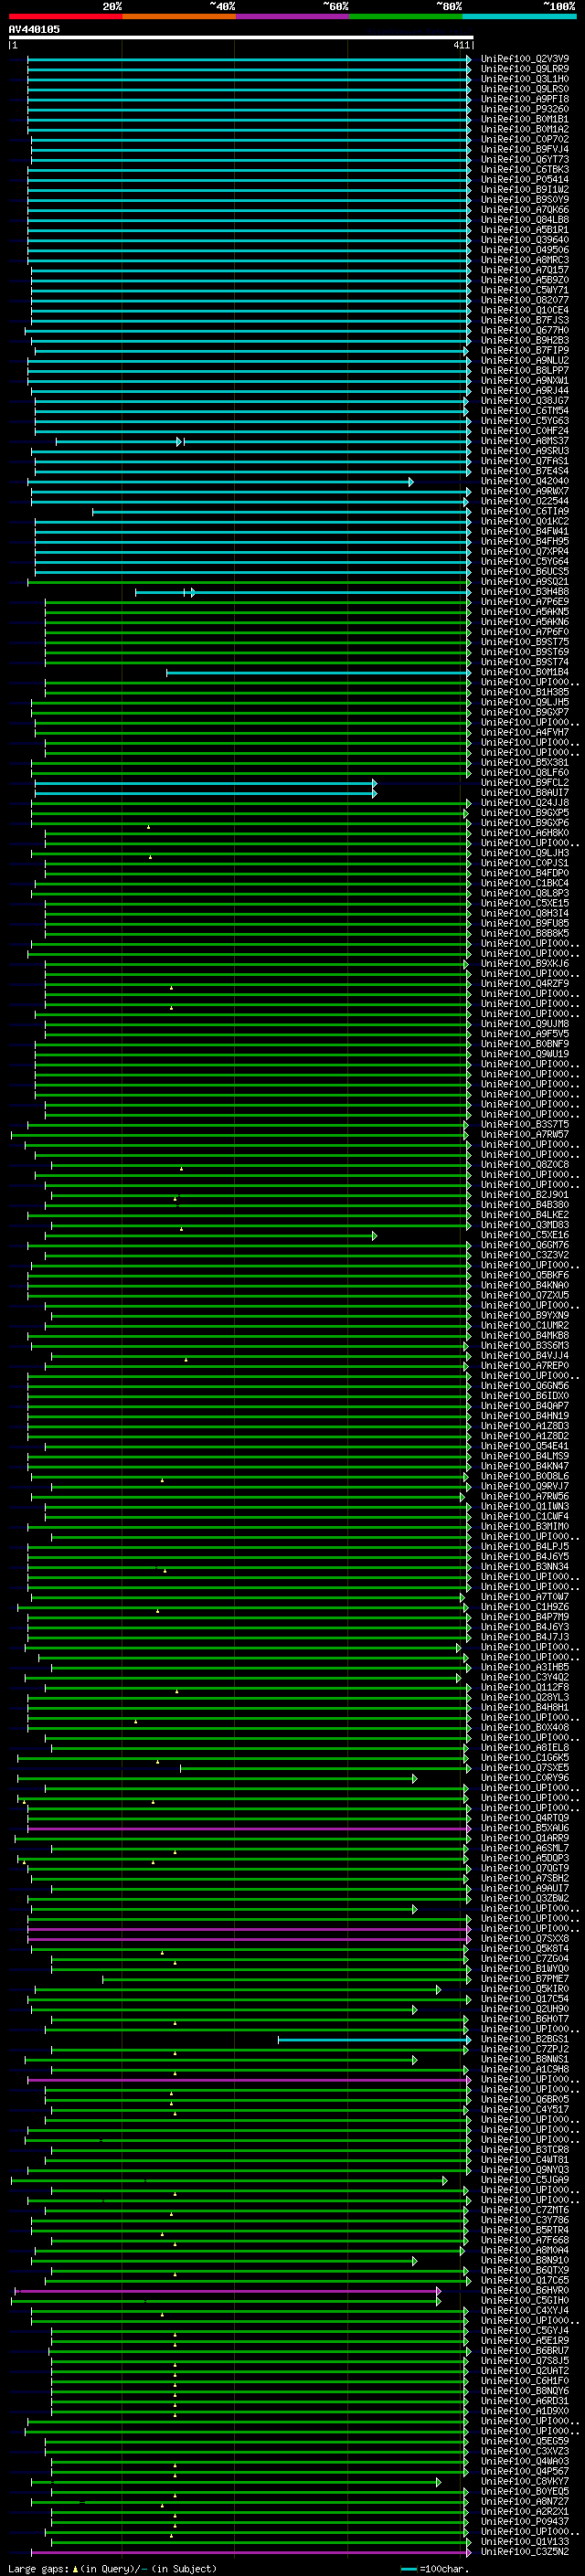The height and width of the screenshot is (2576, 585).
Task: Select UniRef100_Q9RVJ7 label
Action: tap(525, 1487)
